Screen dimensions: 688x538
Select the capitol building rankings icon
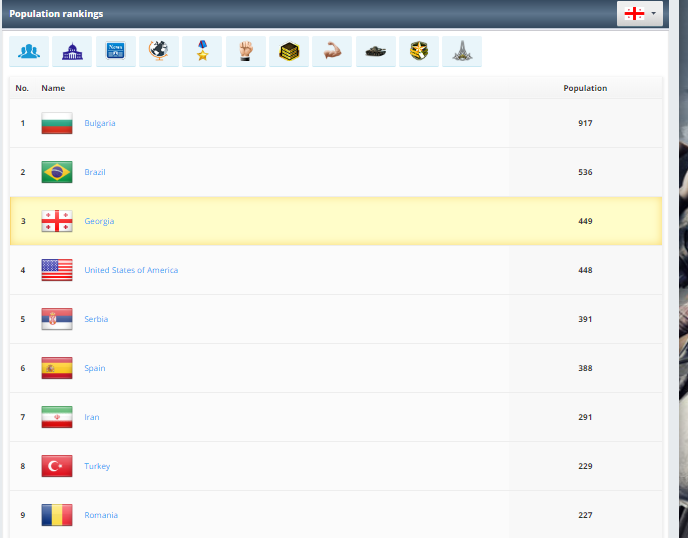(x=72, y=51)
